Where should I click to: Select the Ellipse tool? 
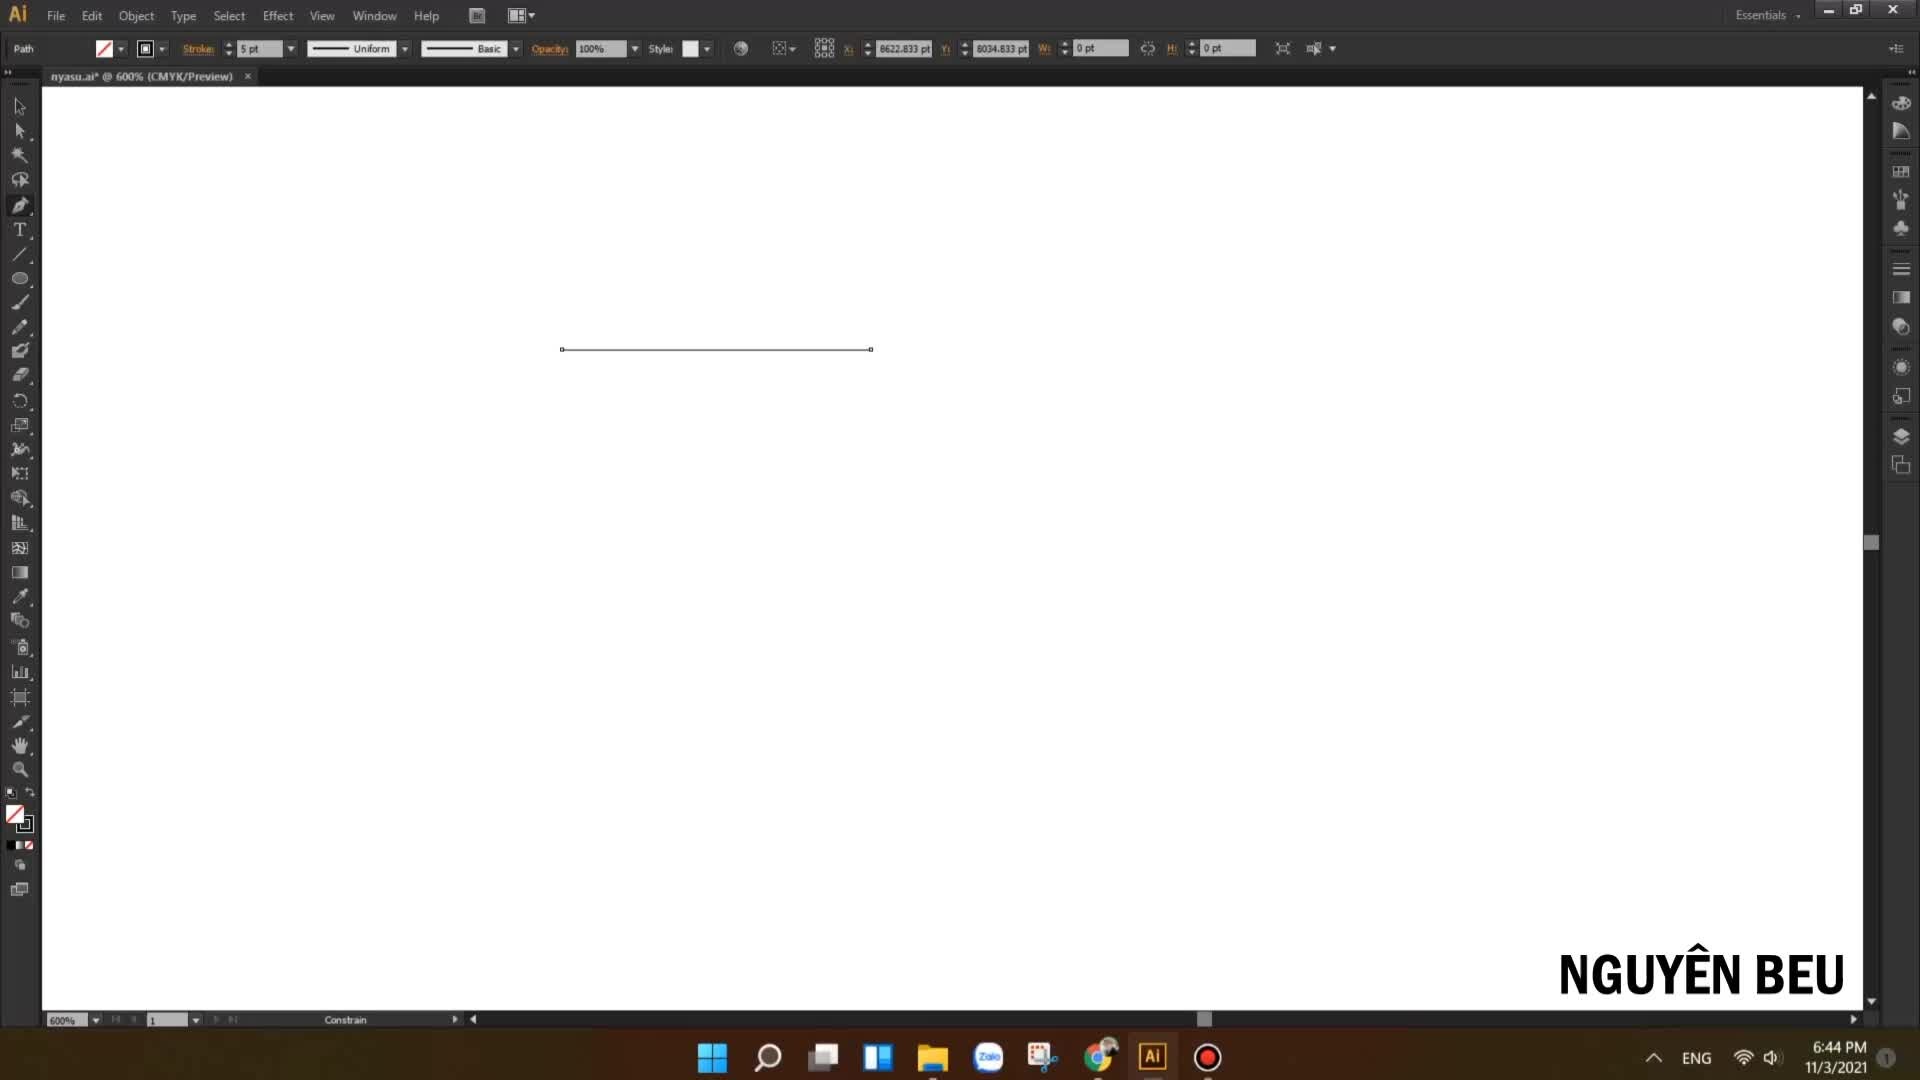pos(20,279)
